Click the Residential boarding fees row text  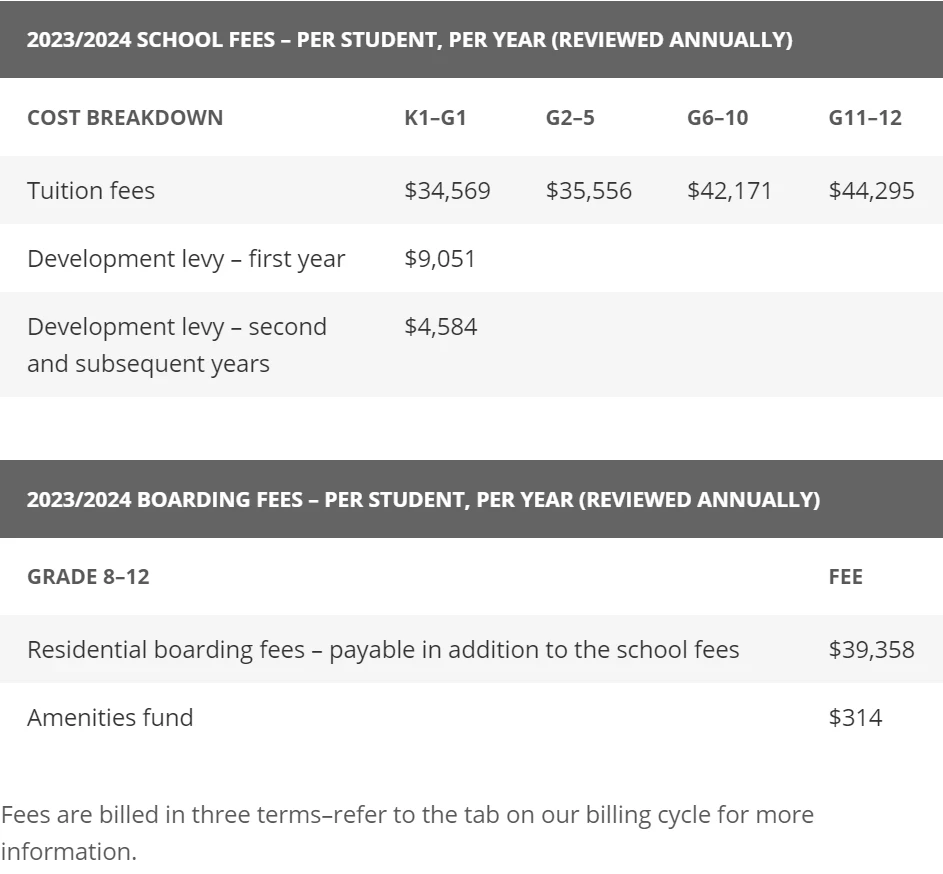pyautogui.click(x=383, y=650)
